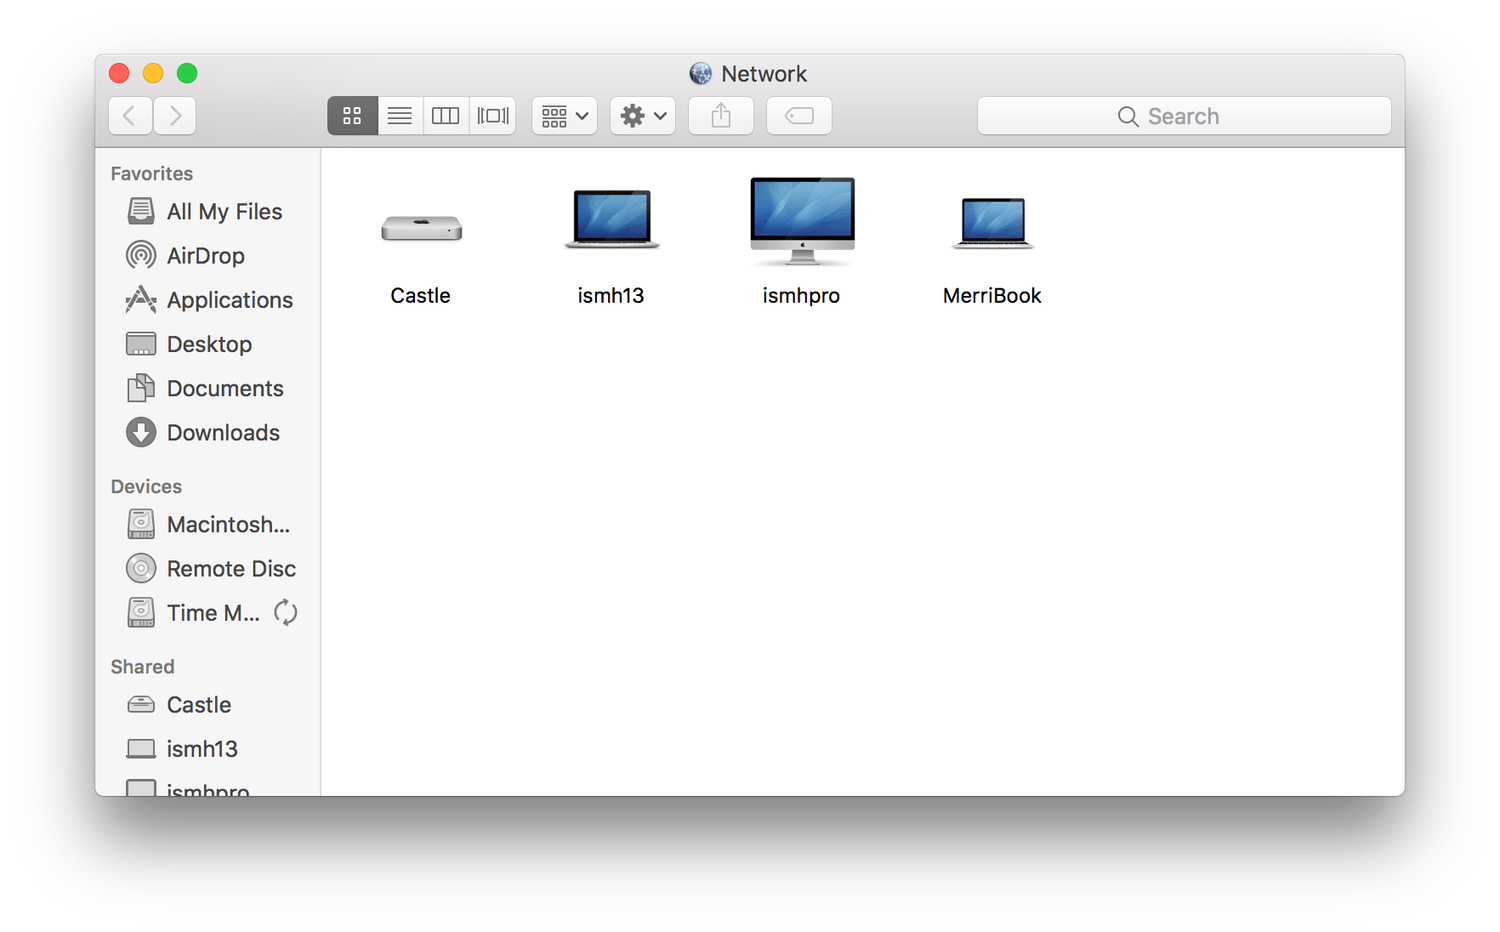Switch to list view
The width and height of the screenshot is (1500, 932).
click(399, 116)
